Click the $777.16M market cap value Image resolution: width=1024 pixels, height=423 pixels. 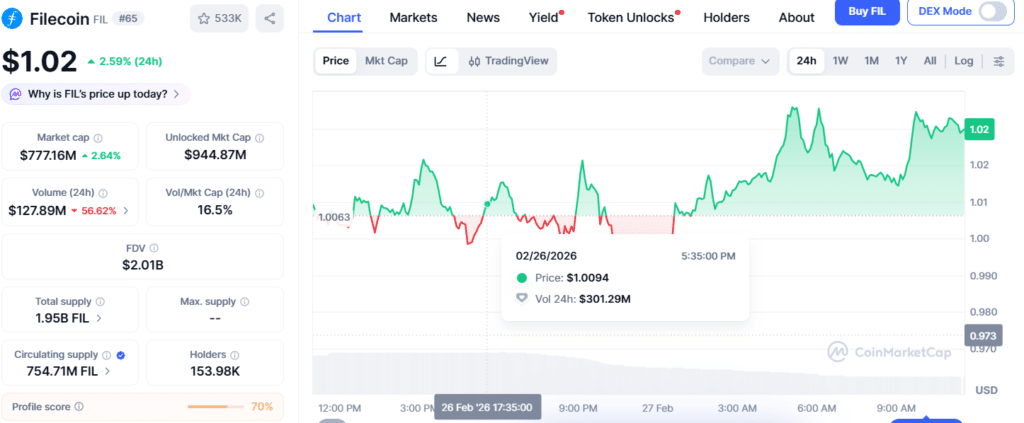(x=48, y=155)
